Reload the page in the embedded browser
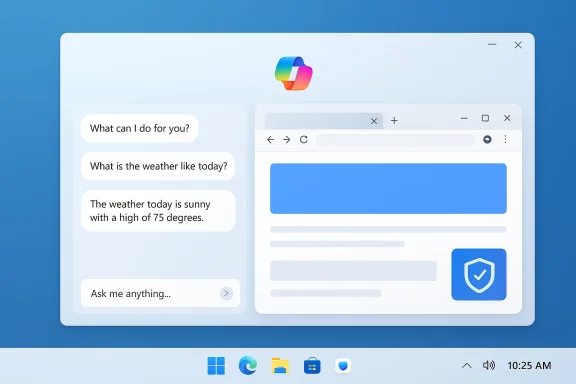This screenshot has width=576, height=384. 303,140
